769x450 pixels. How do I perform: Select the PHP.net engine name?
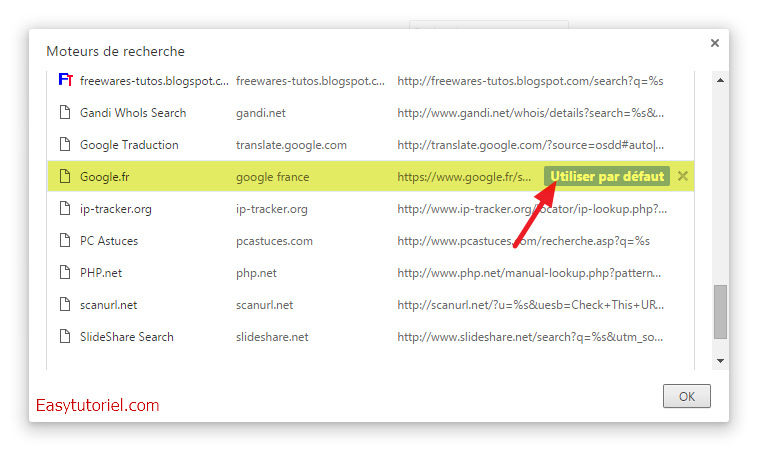click(x=101, y=273)
